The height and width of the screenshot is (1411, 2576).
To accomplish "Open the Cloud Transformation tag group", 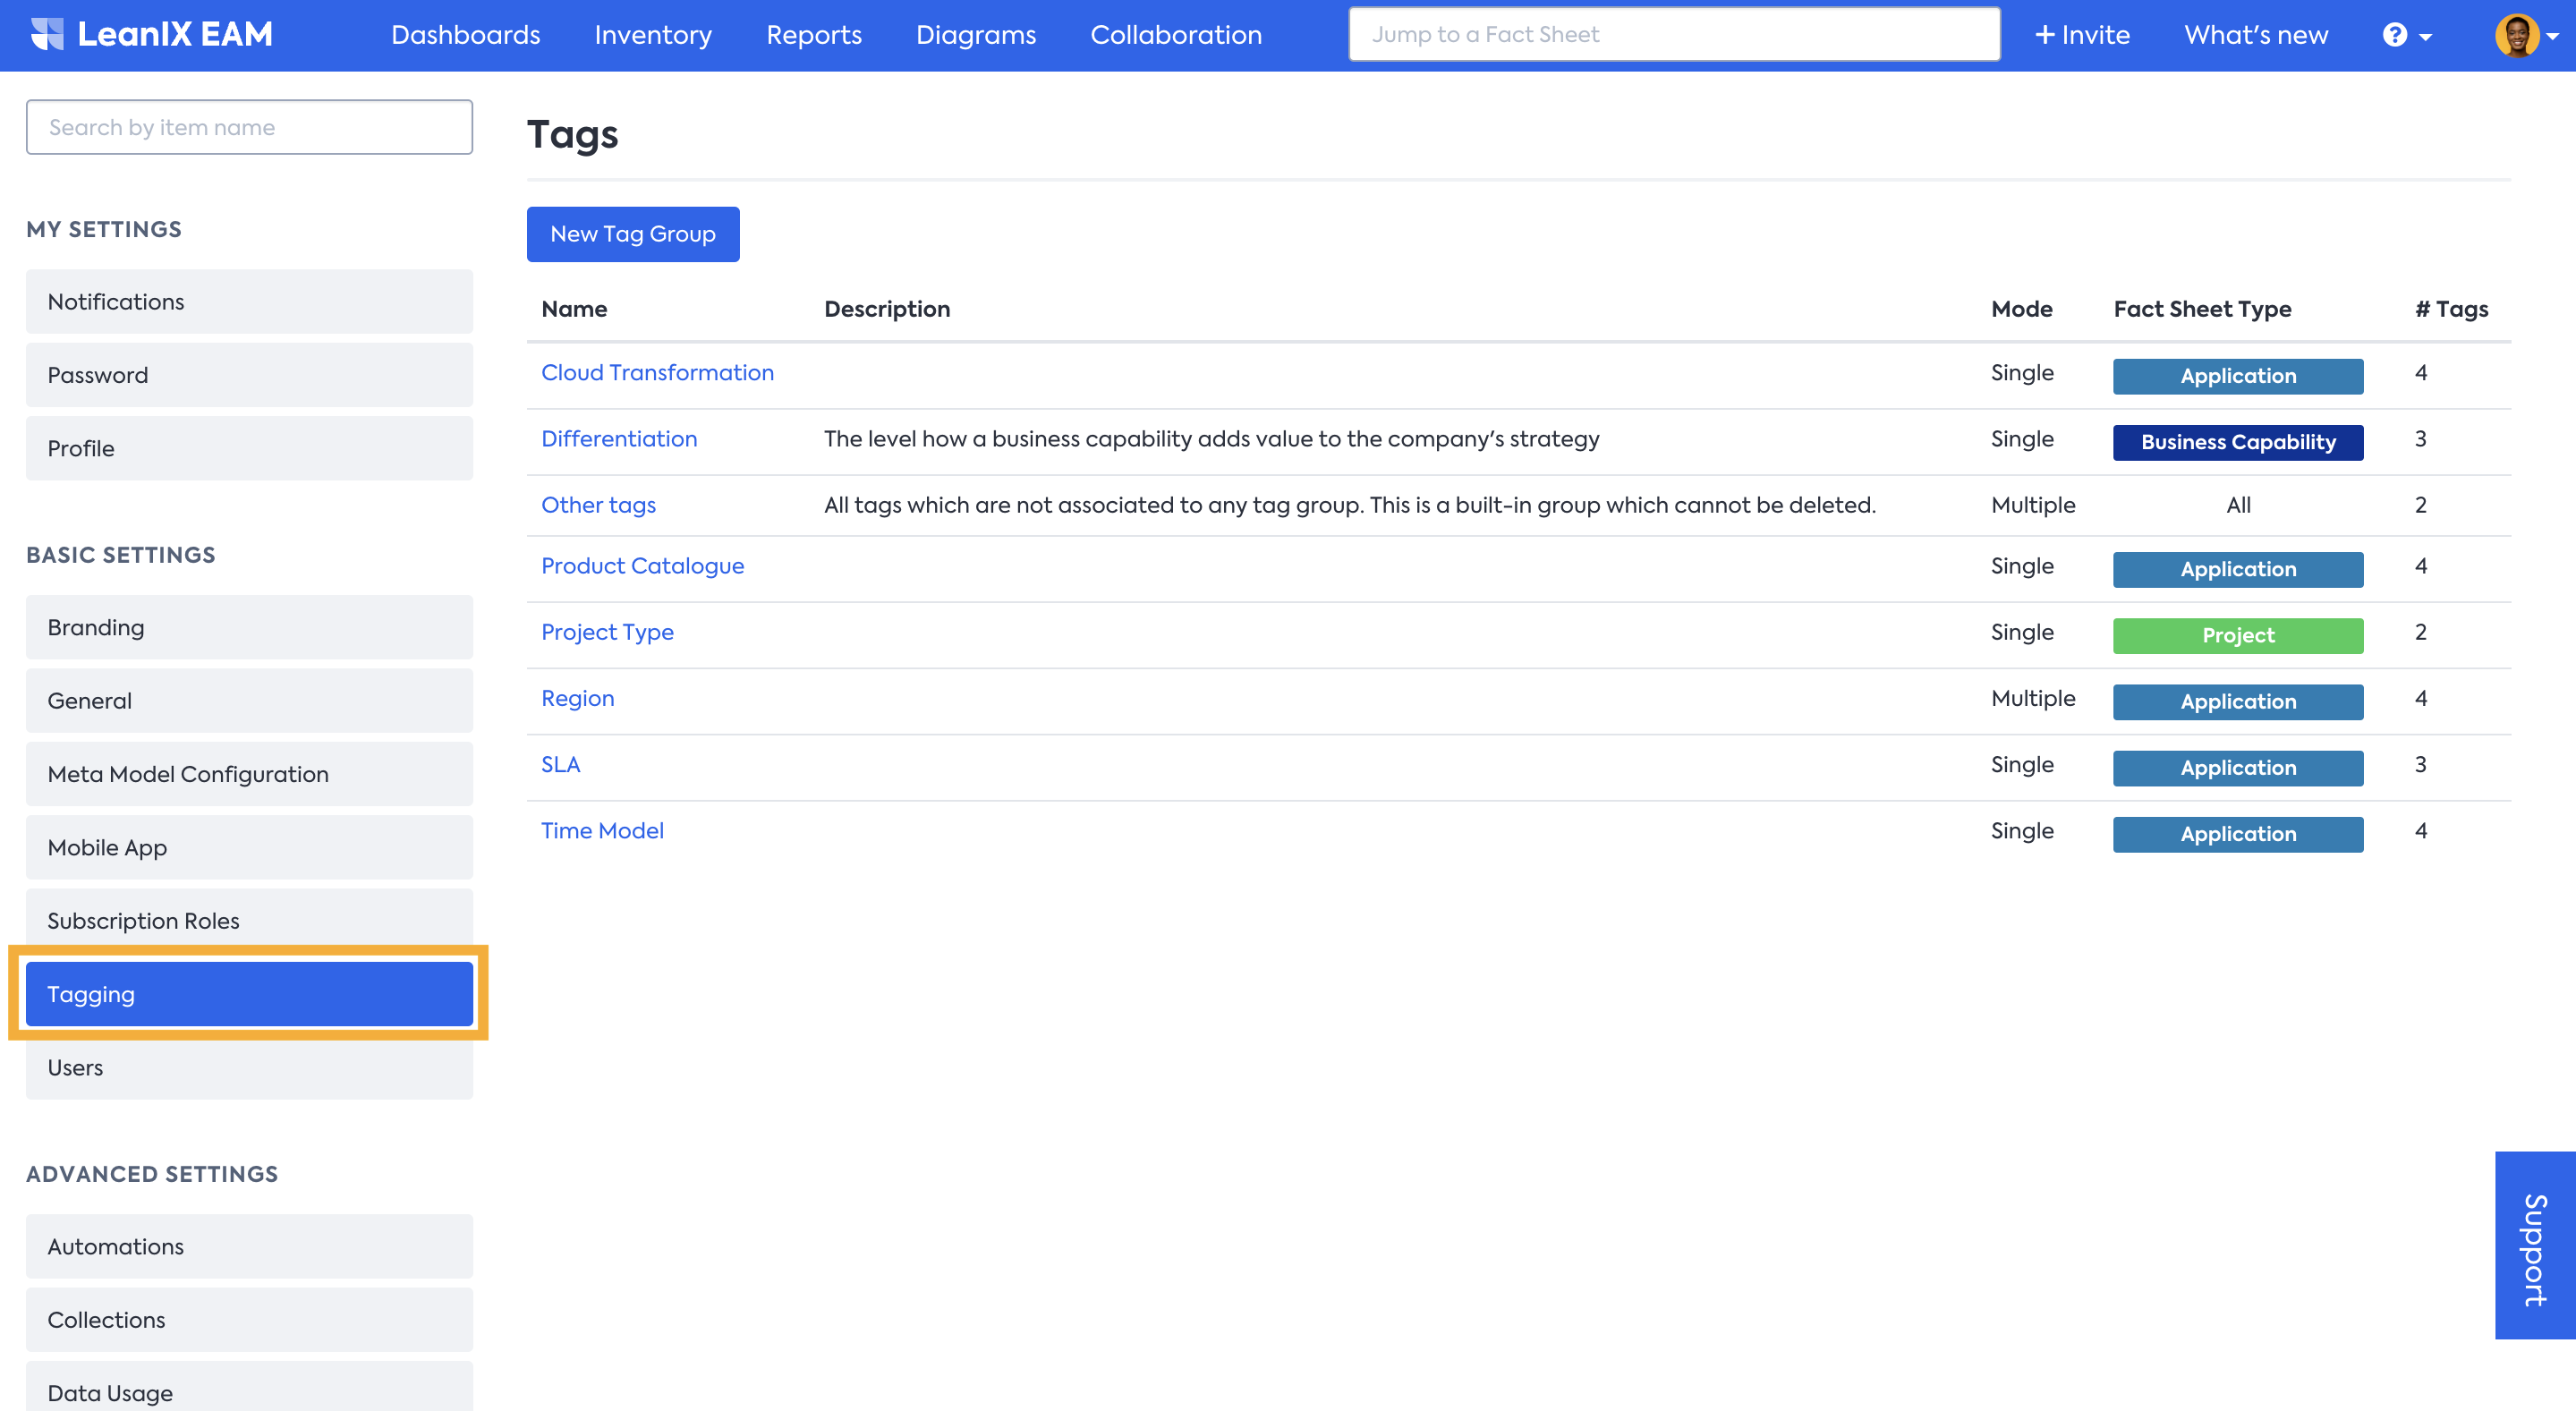I will (657, 372).
